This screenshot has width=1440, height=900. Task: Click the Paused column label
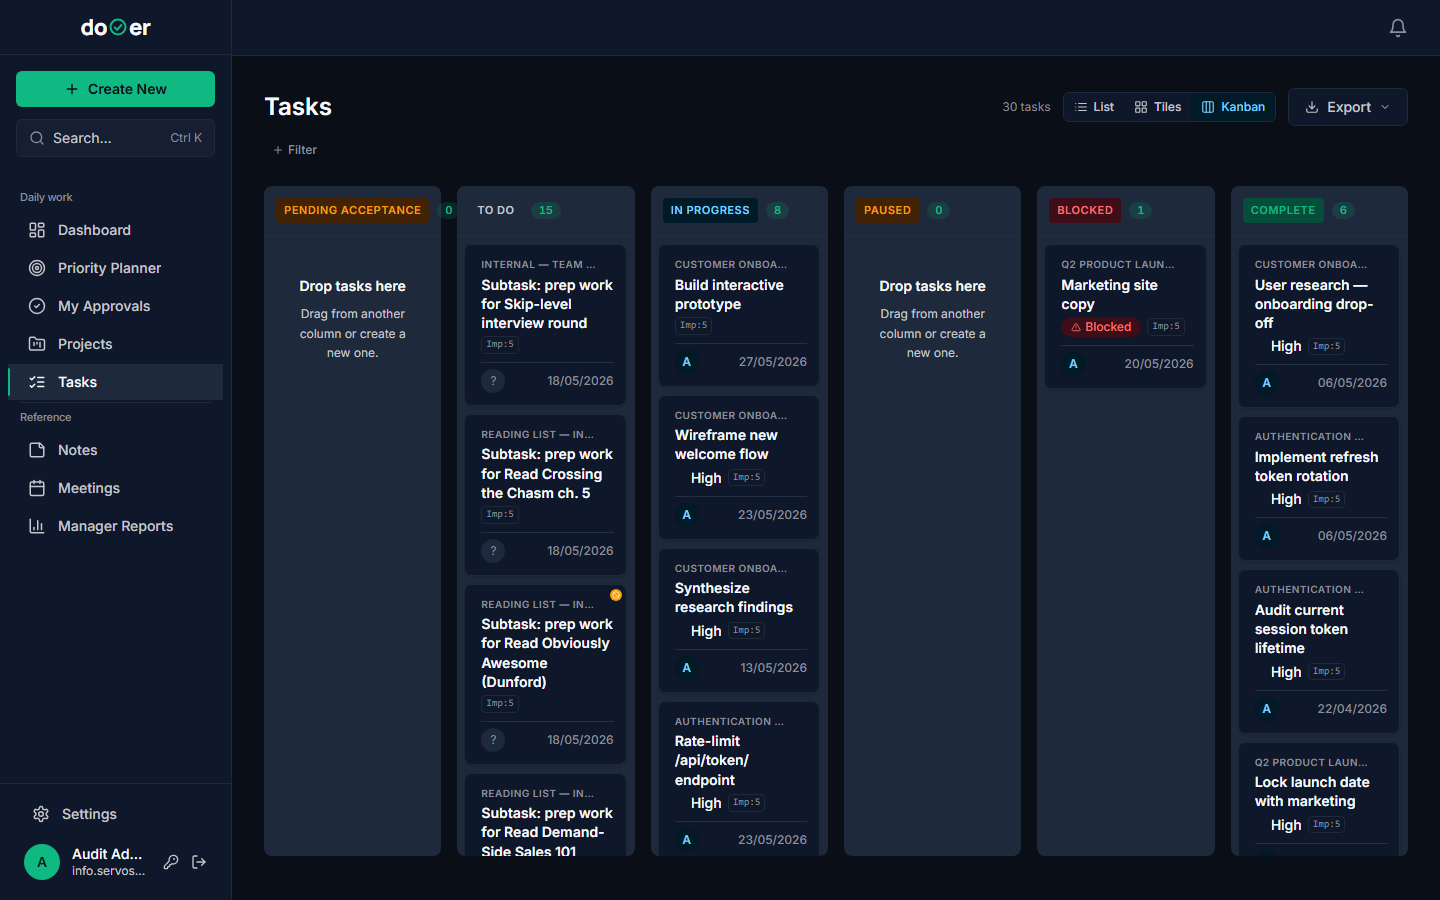pos(887,210)
